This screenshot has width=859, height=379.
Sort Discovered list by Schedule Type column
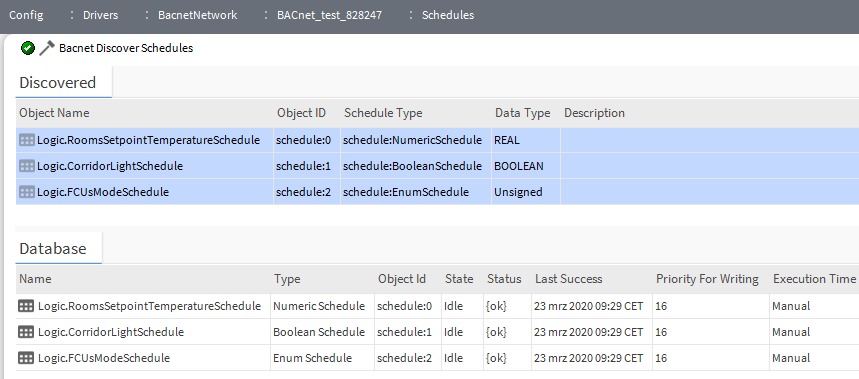(x=383, y=113)
